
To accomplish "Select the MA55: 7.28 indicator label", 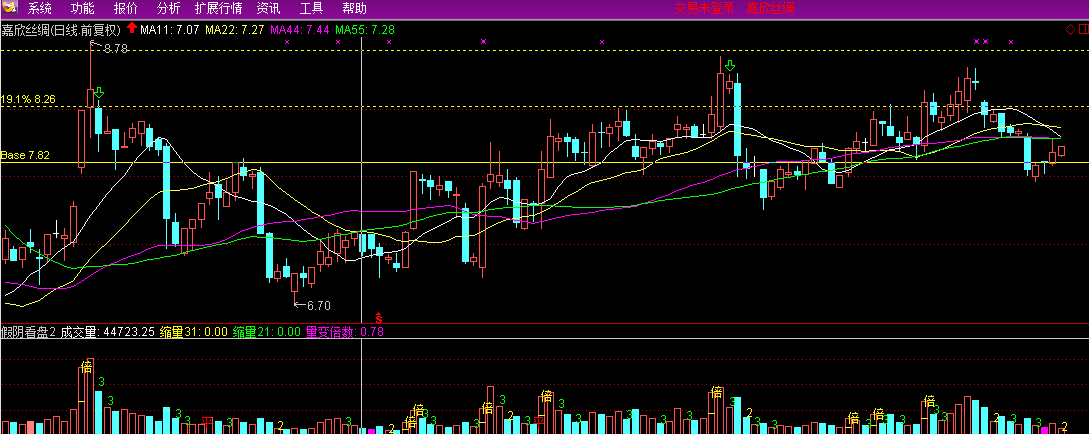I will pyautogui.click(x=365, y=30).
